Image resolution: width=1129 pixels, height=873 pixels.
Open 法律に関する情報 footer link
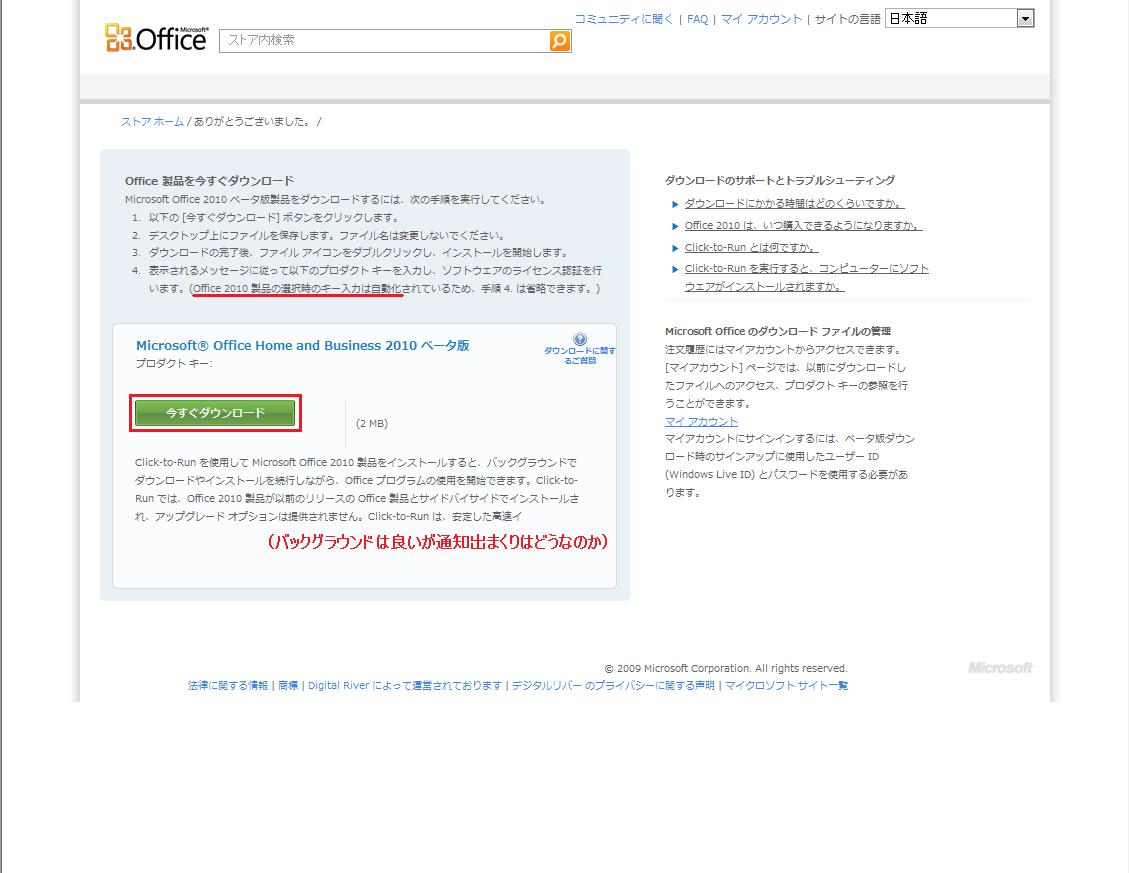click(x=228, y=686)
